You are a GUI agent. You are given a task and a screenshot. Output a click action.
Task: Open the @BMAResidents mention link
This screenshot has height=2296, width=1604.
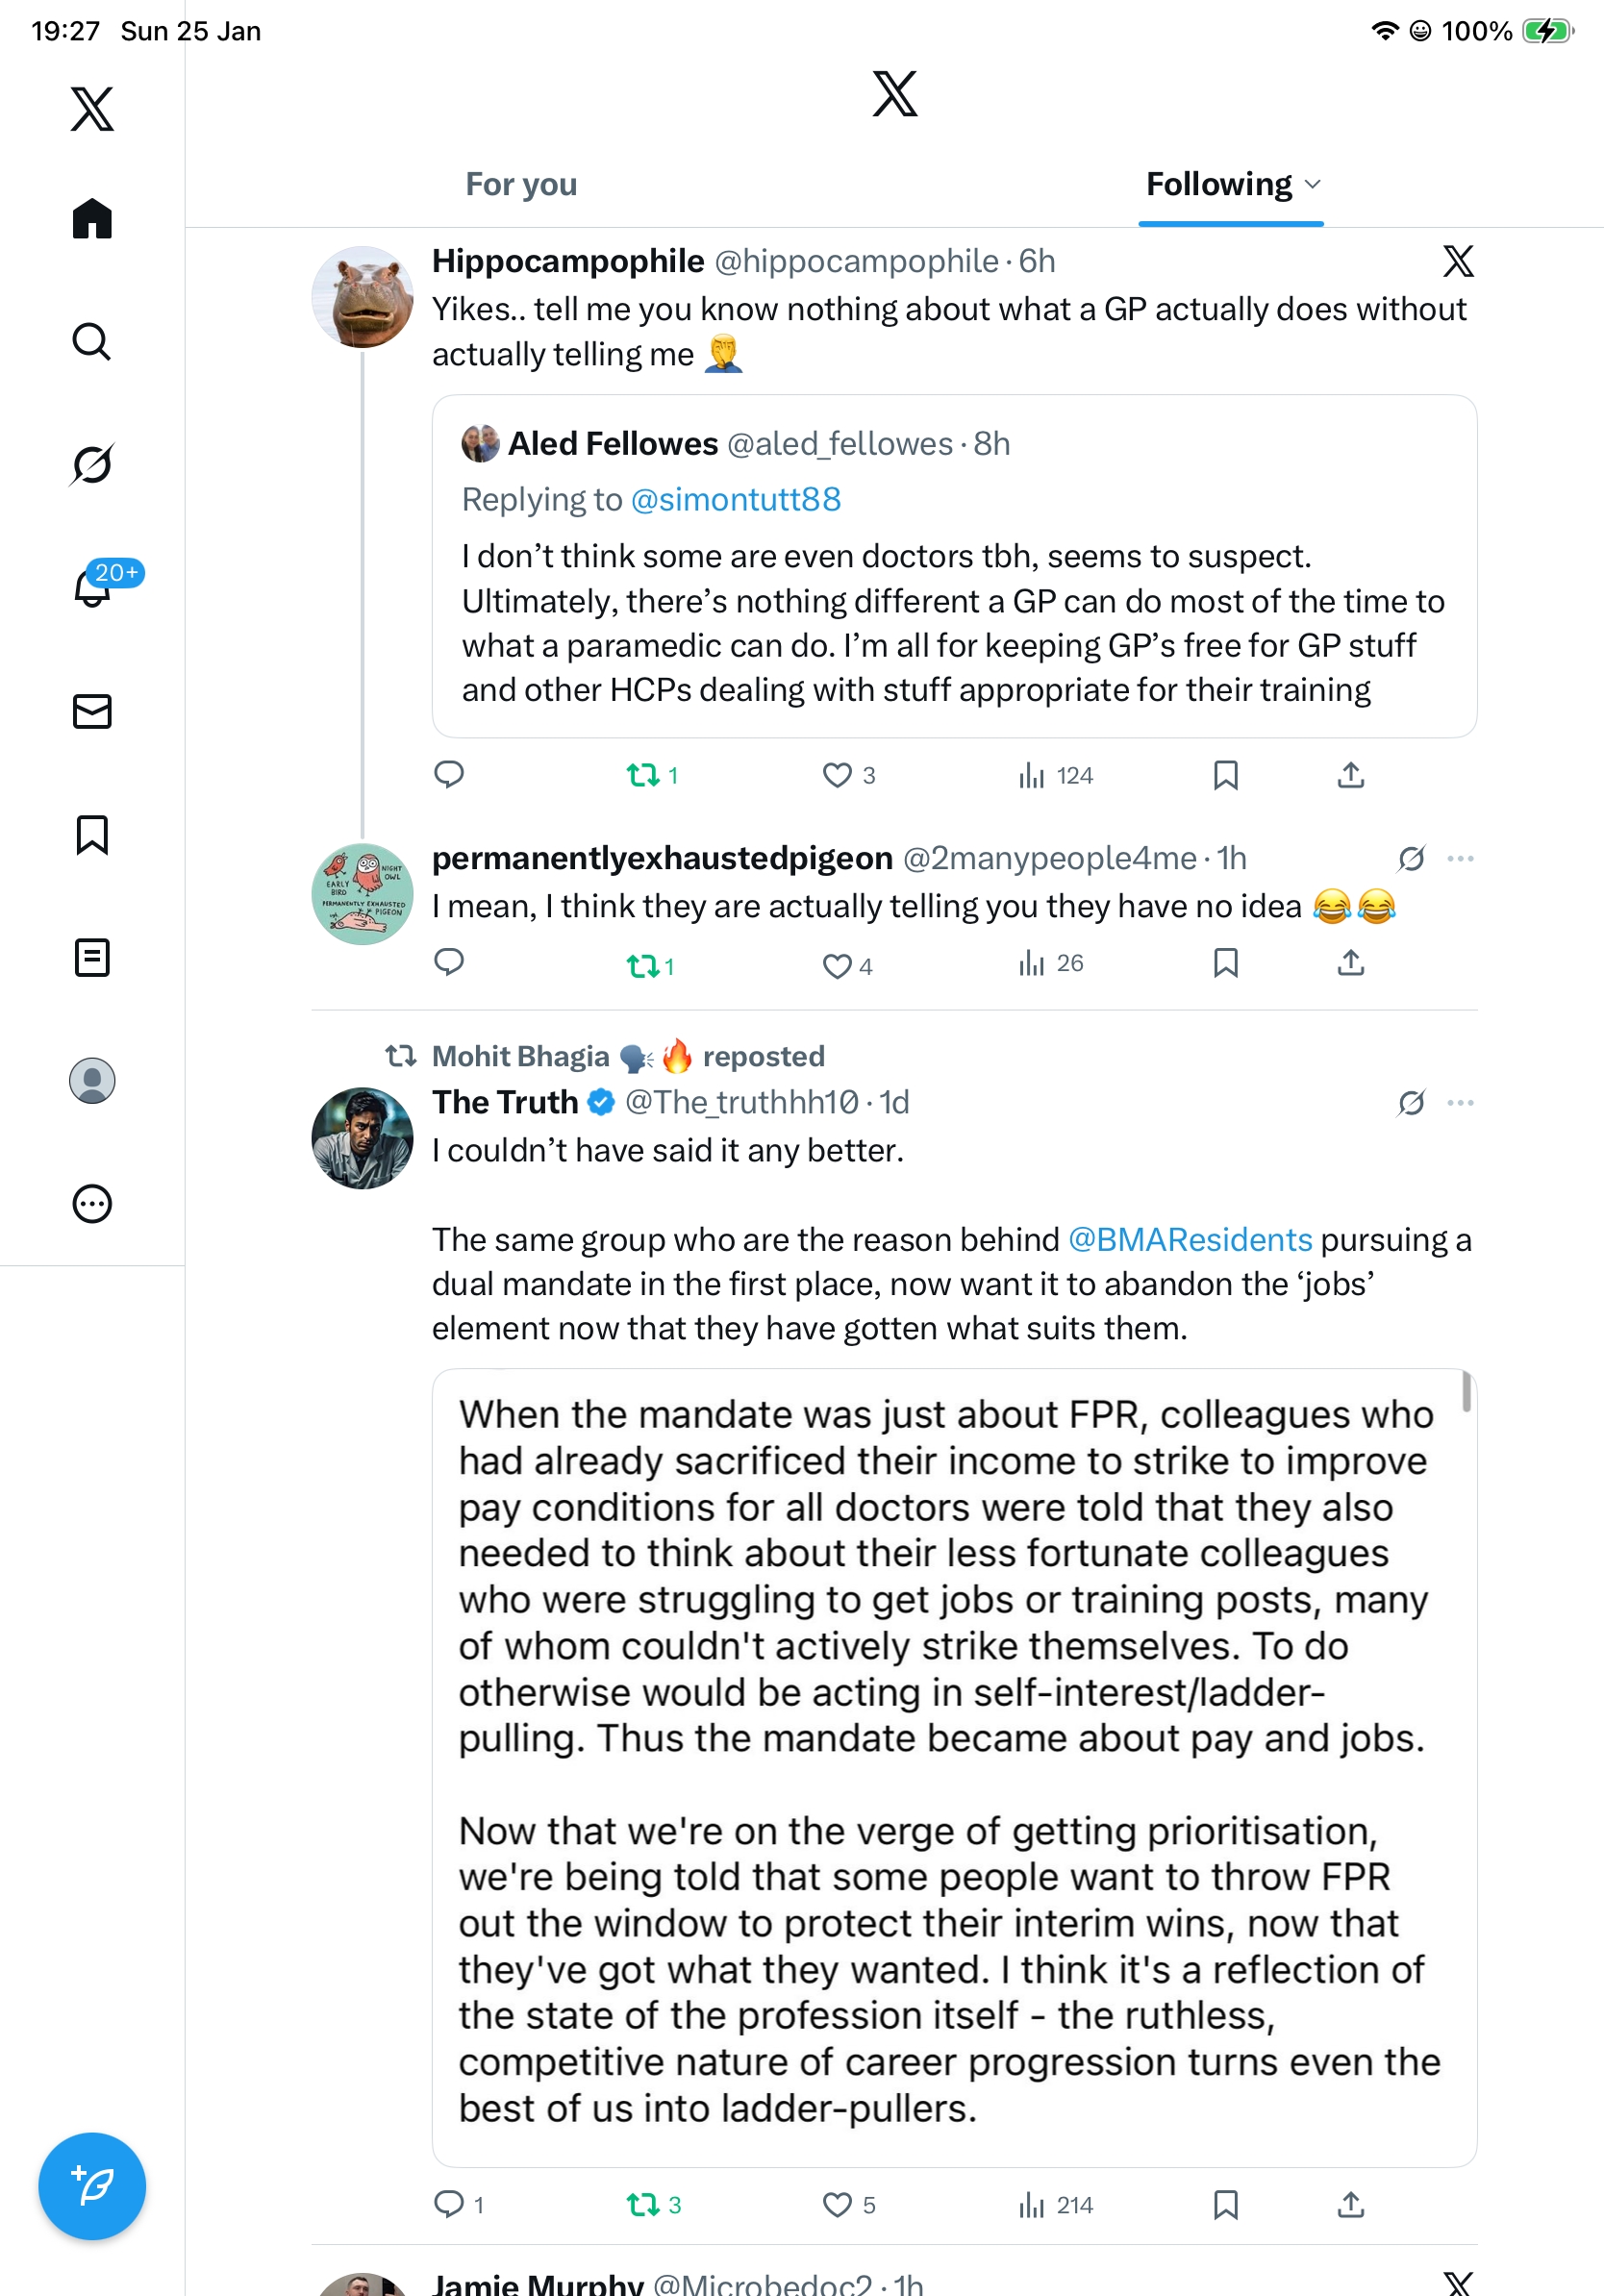pos(1190,1239)
